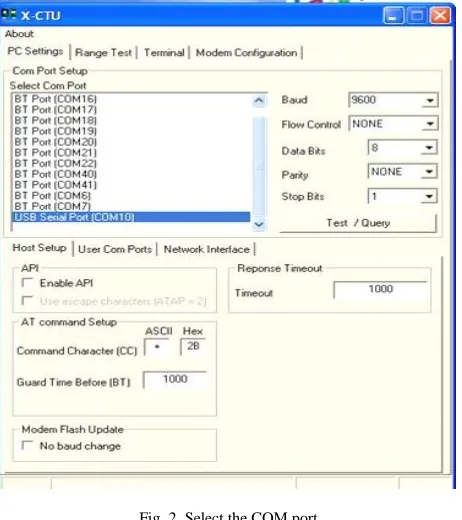The image size is (462, 520).
Task: Click the Timeout value field
Action: coord(380,289)
